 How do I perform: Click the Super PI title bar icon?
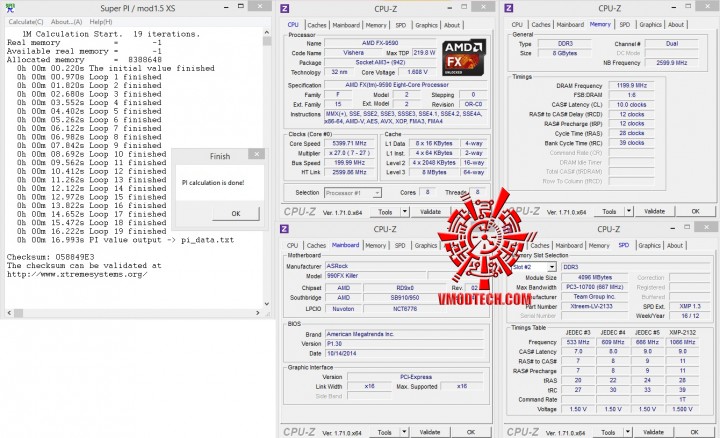10,8
